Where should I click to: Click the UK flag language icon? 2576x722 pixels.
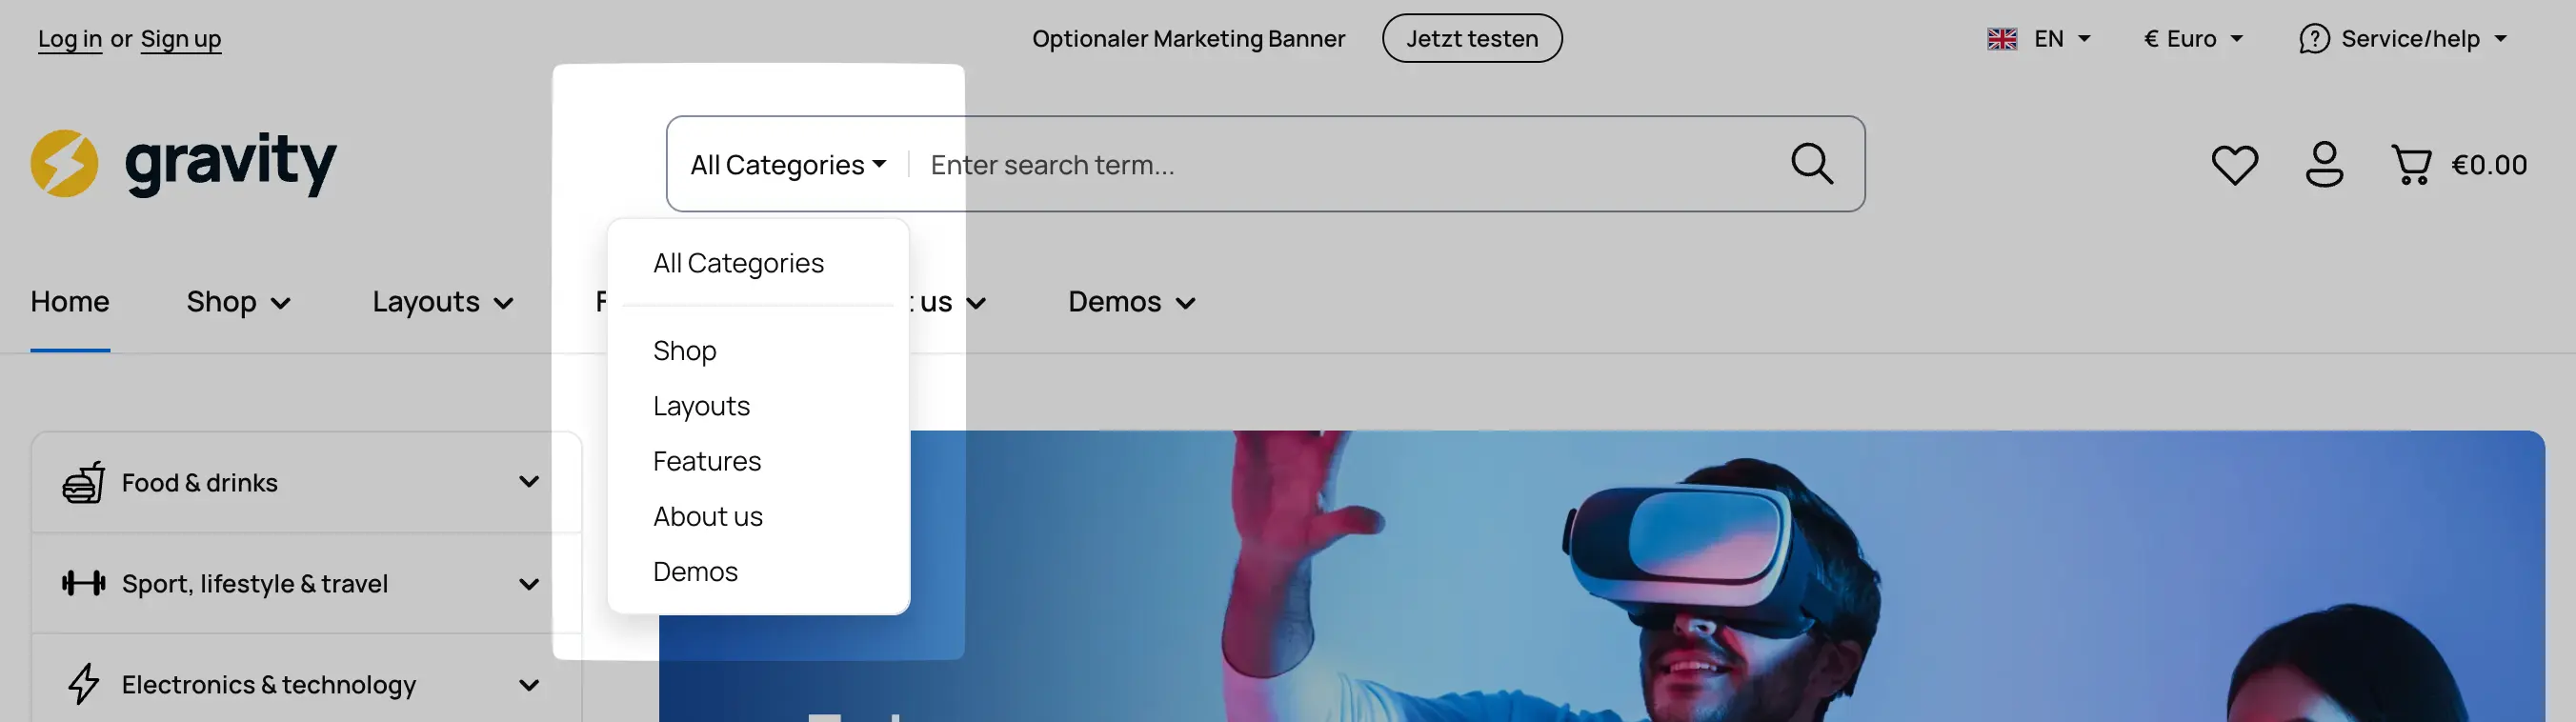coord(2001,39)
